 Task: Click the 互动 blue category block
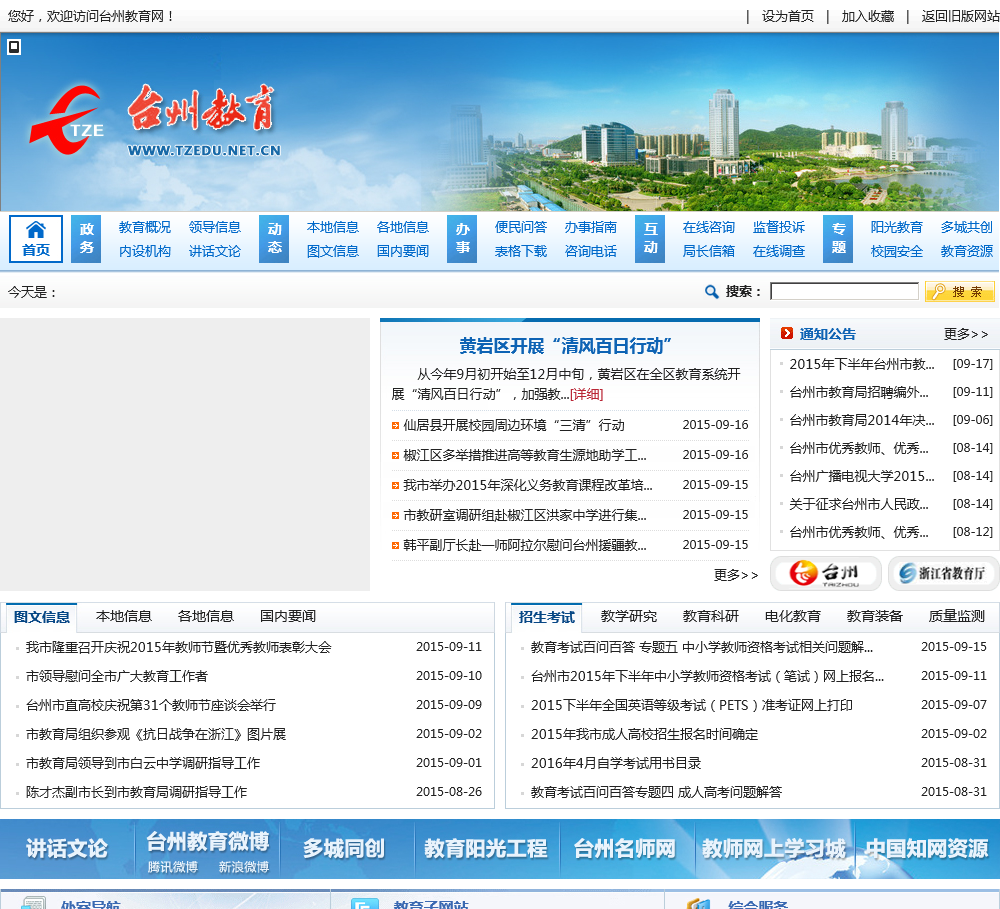click(651, 239)
